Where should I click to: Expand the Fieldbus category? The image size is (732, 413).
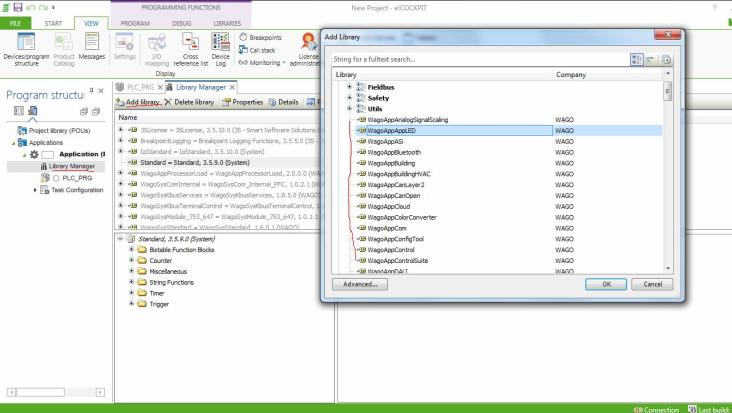click(349, 87)
